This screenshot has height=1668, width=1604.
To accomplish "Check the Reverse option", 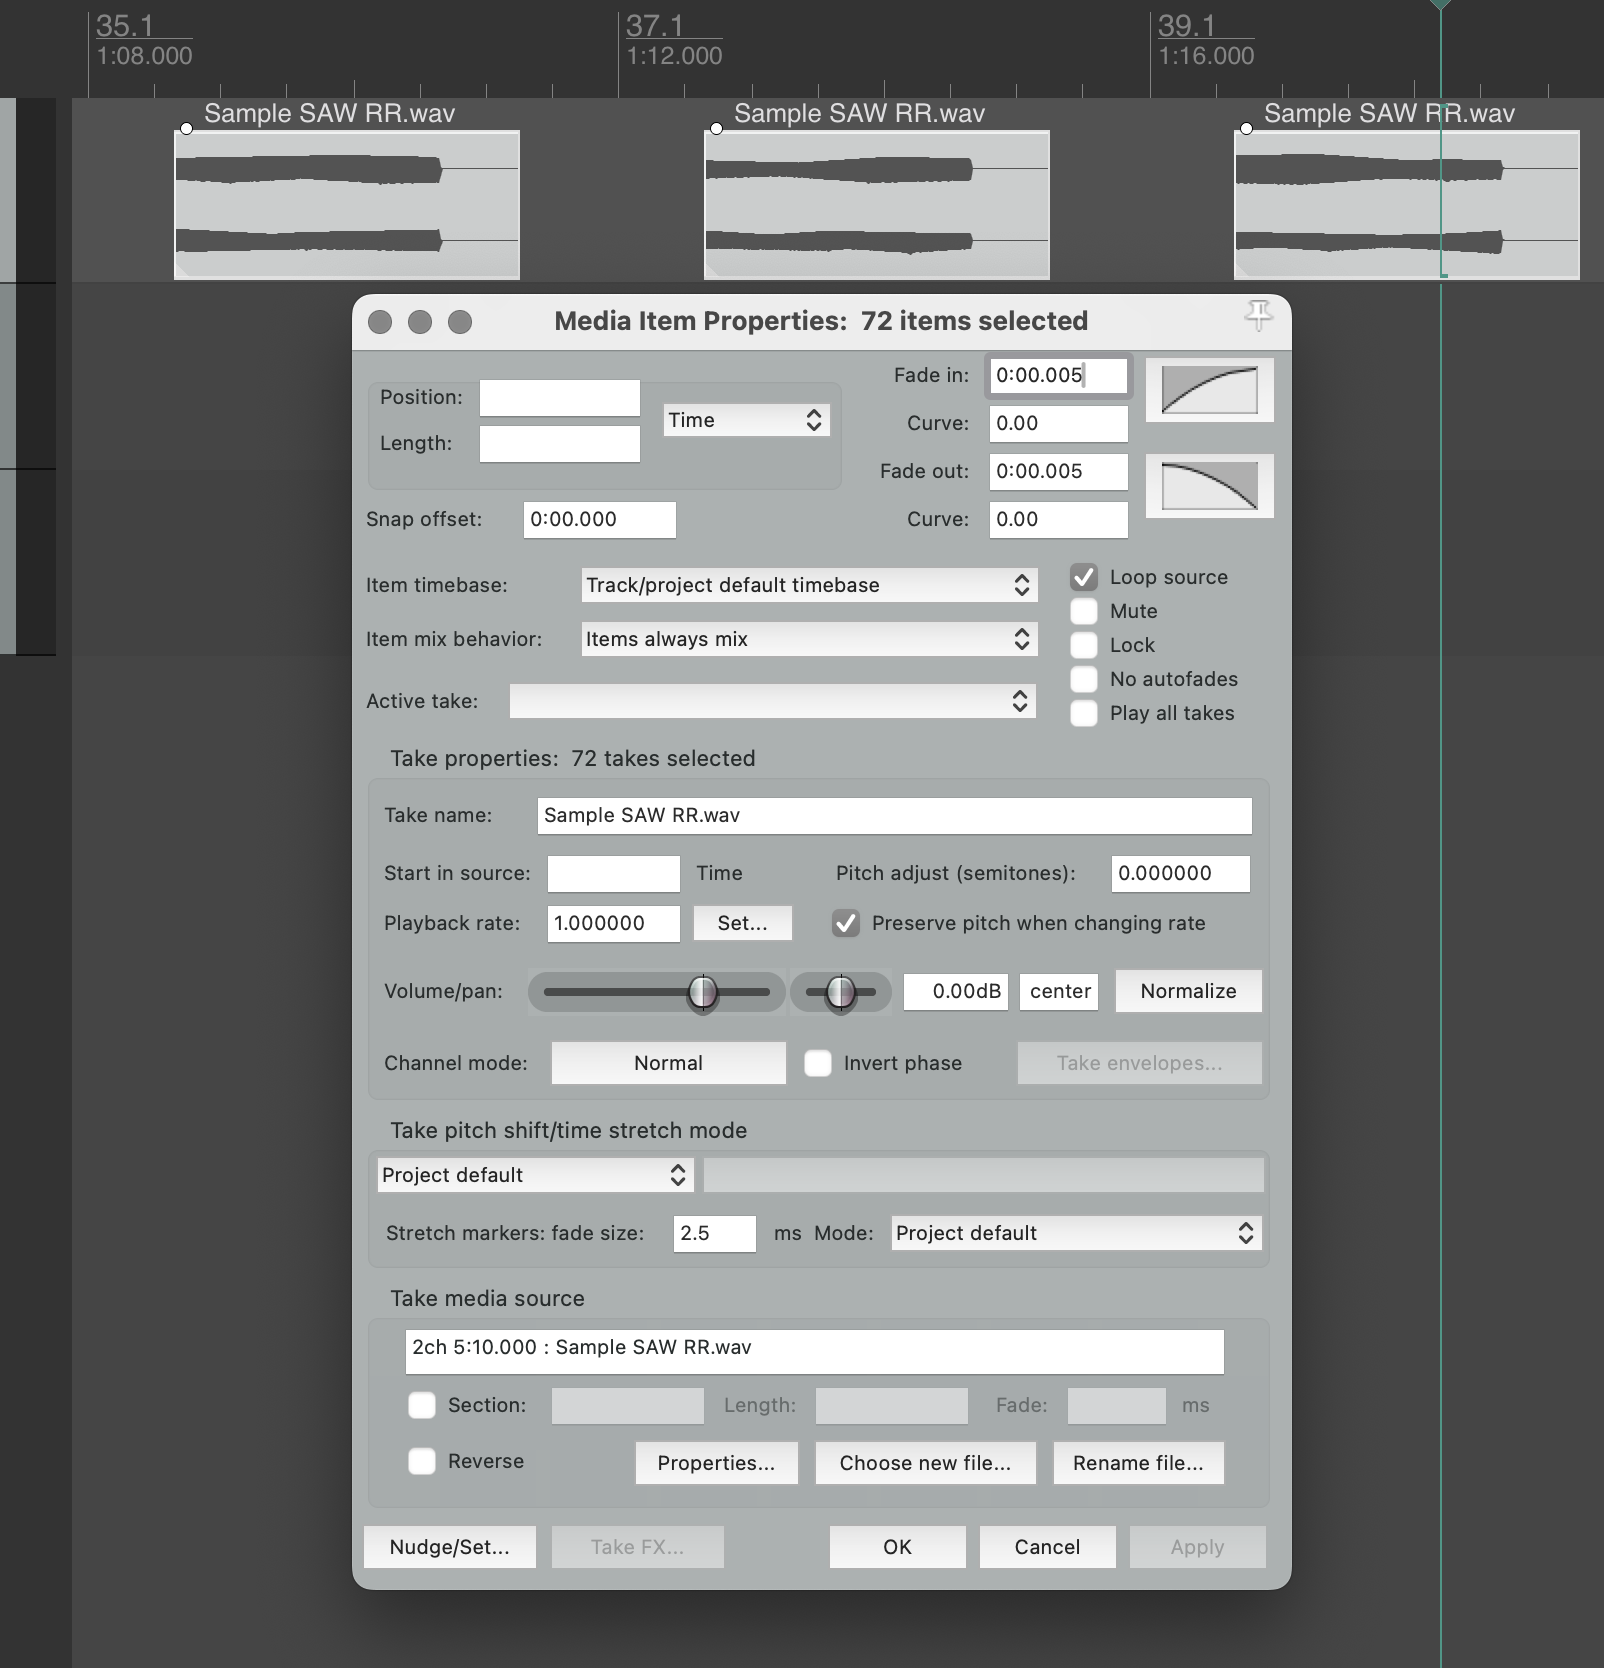I will (422, 1461).
